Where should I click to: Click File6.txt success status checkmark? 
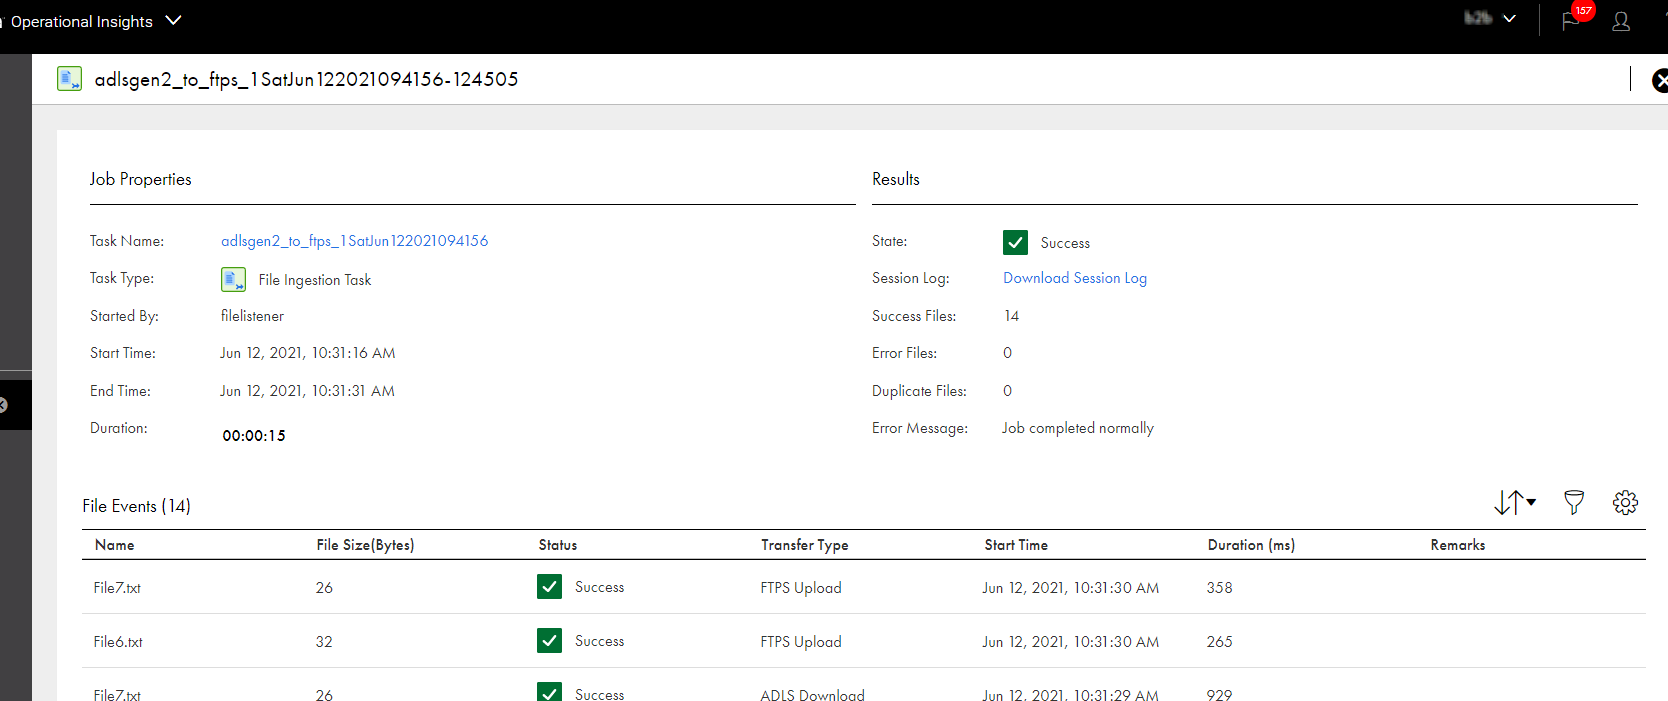point(549,640)
